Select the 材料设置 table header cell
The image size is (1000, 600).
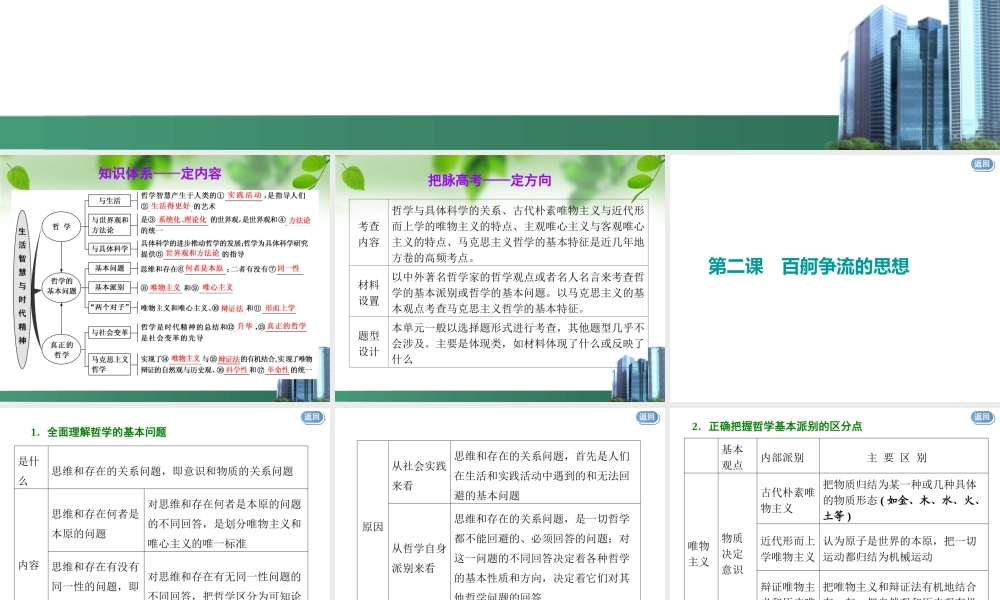pos(369,292)
